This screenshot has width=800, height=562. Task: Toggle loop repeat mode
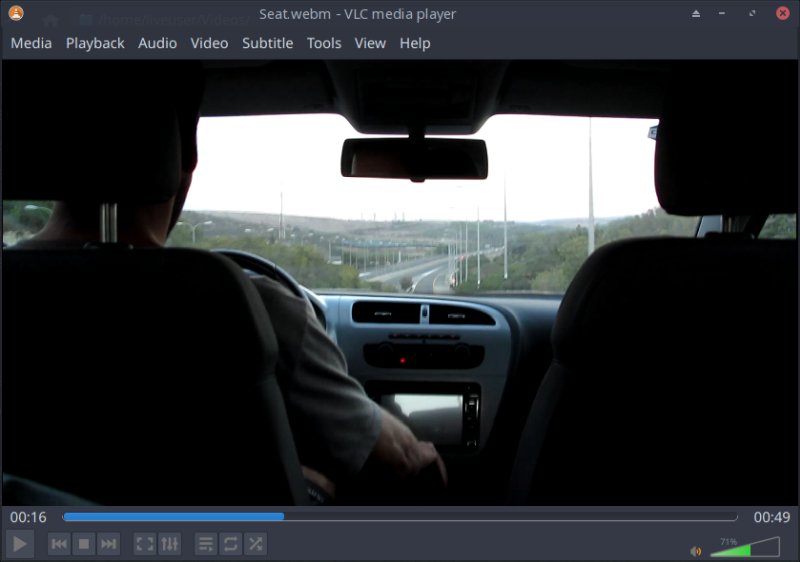pyautogui.click(x=231, y=544)
